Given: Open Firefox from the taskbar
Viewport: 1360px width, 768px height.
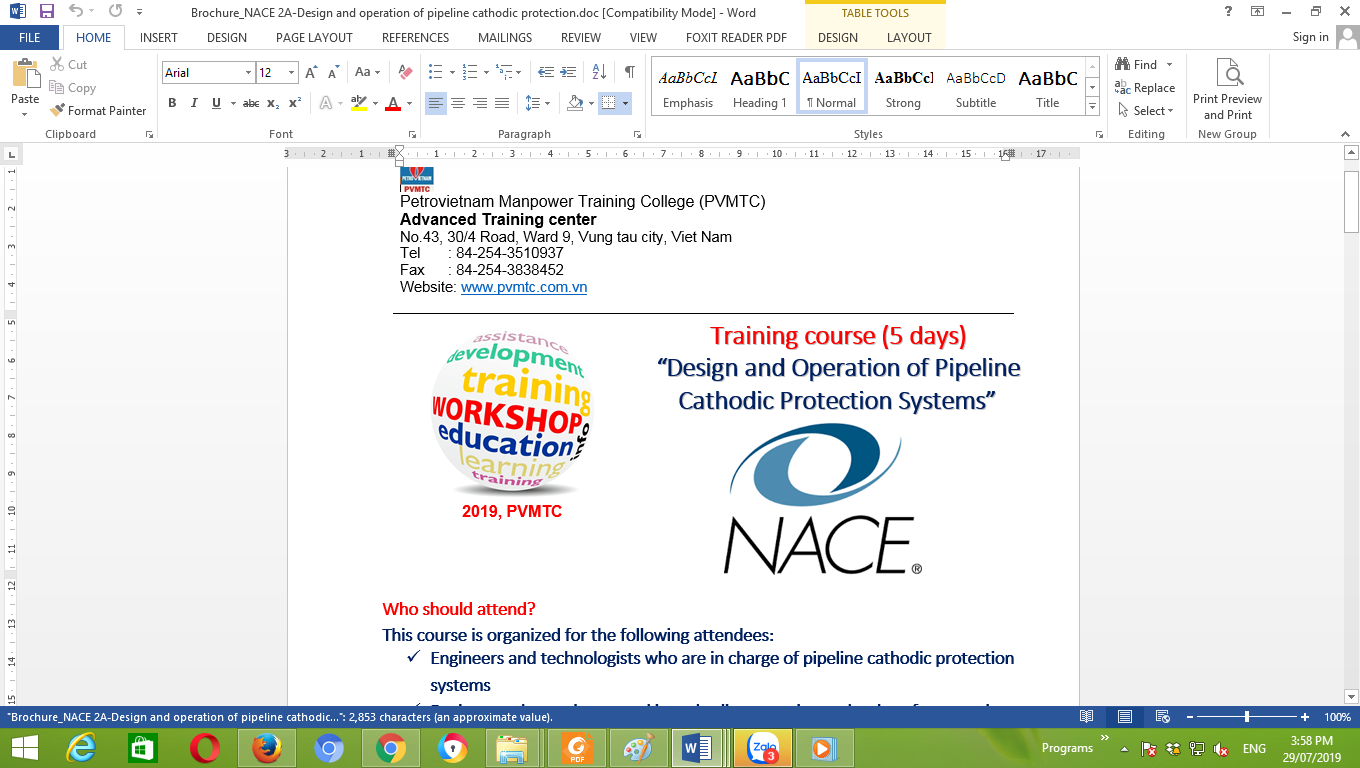Looking at the screenshot, I should pyautogui.click(x=266, y=748).
